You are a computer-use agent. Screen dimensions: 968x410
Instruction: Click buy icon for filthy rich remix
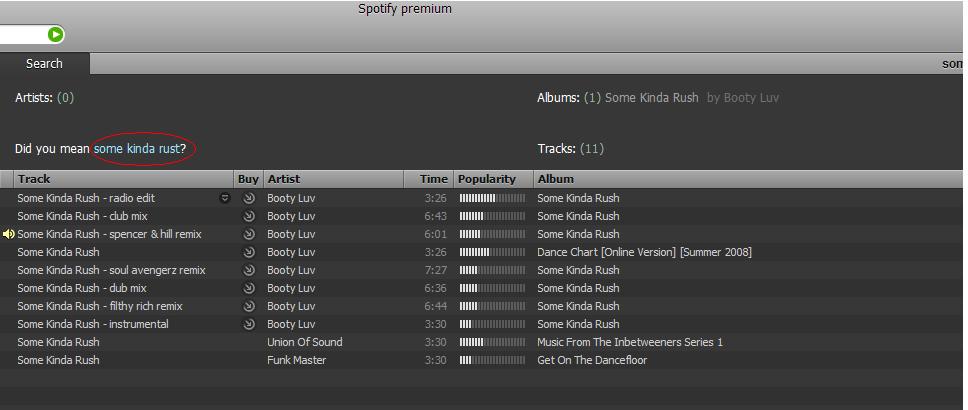[249, 306]
